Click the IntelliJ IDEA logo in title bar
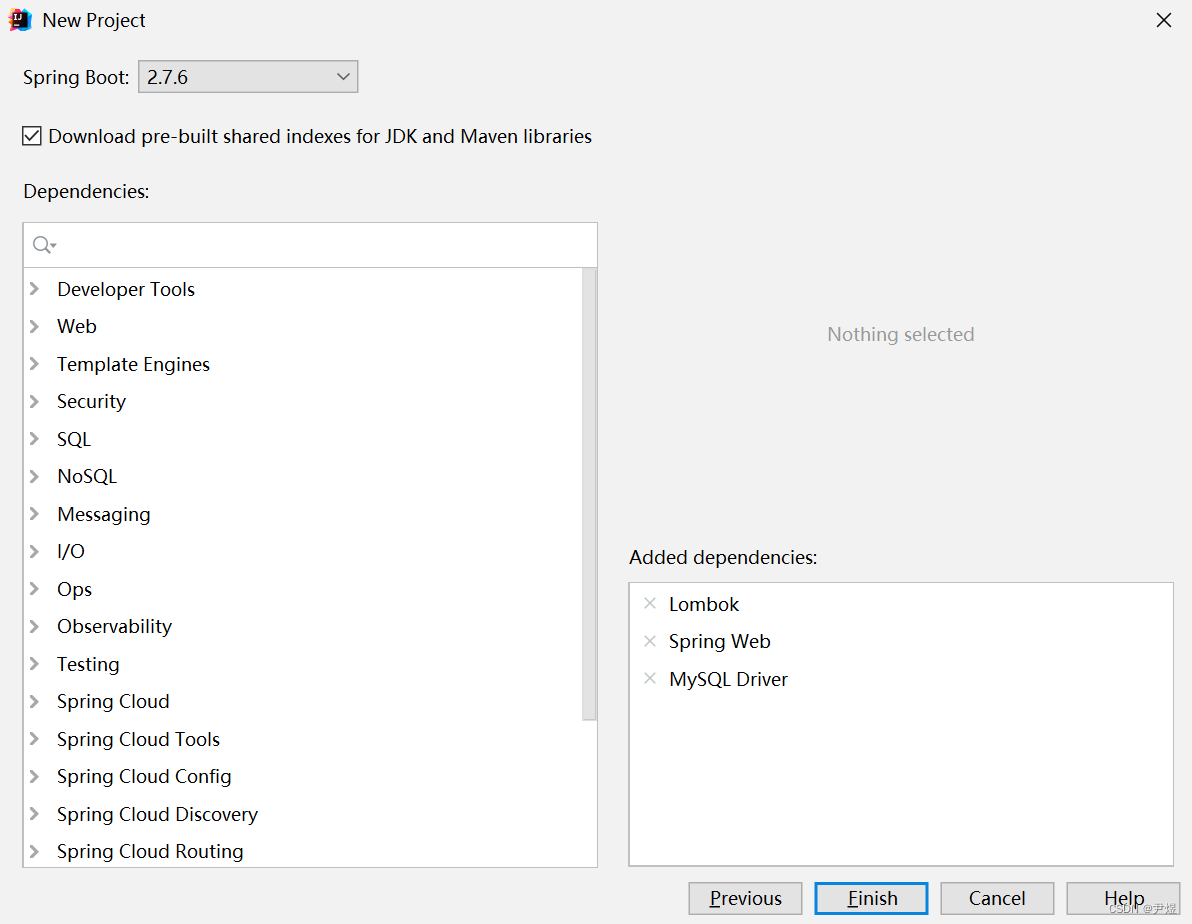Viewport: 1192px width, 924px height. point(19,19)
